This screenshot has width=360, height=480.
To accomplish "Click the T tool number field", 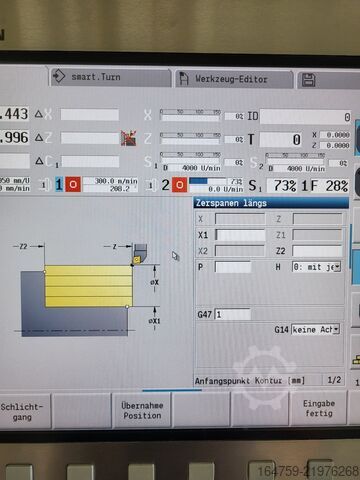I will 281,139.
